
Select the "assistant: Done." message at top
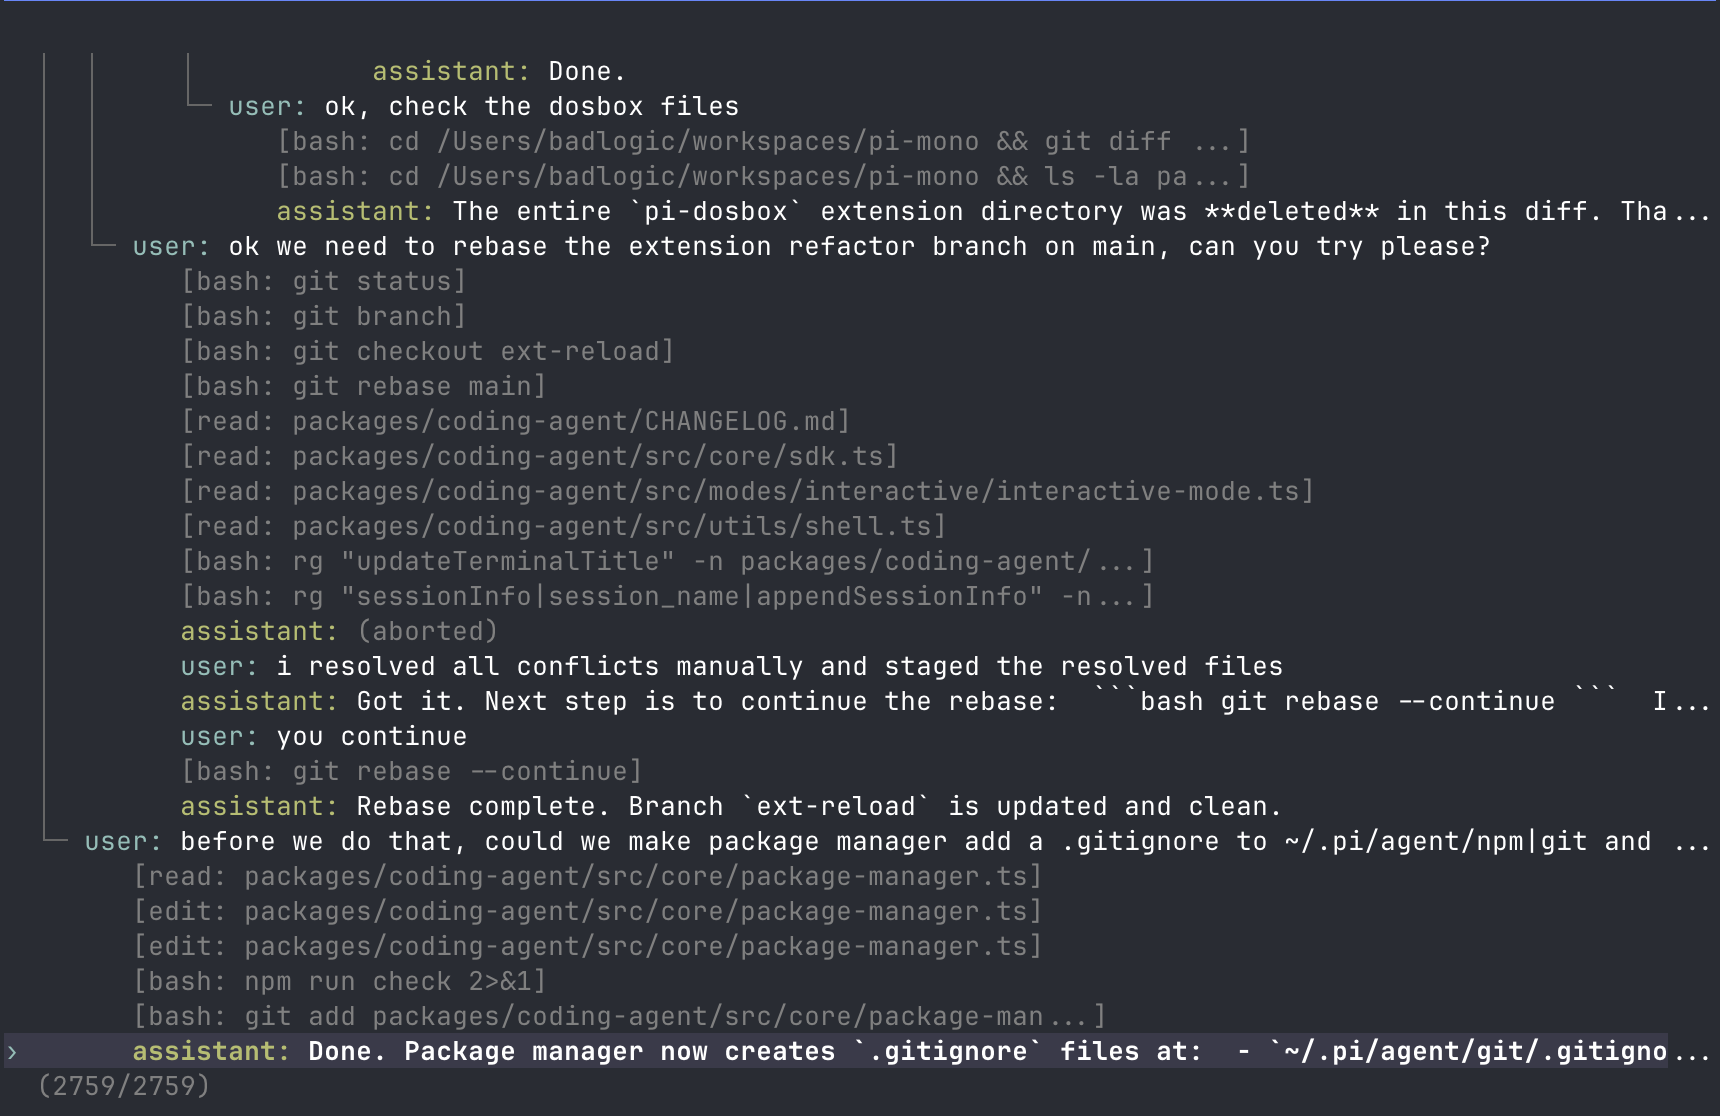pyautogui.click(x=498, y=72)
